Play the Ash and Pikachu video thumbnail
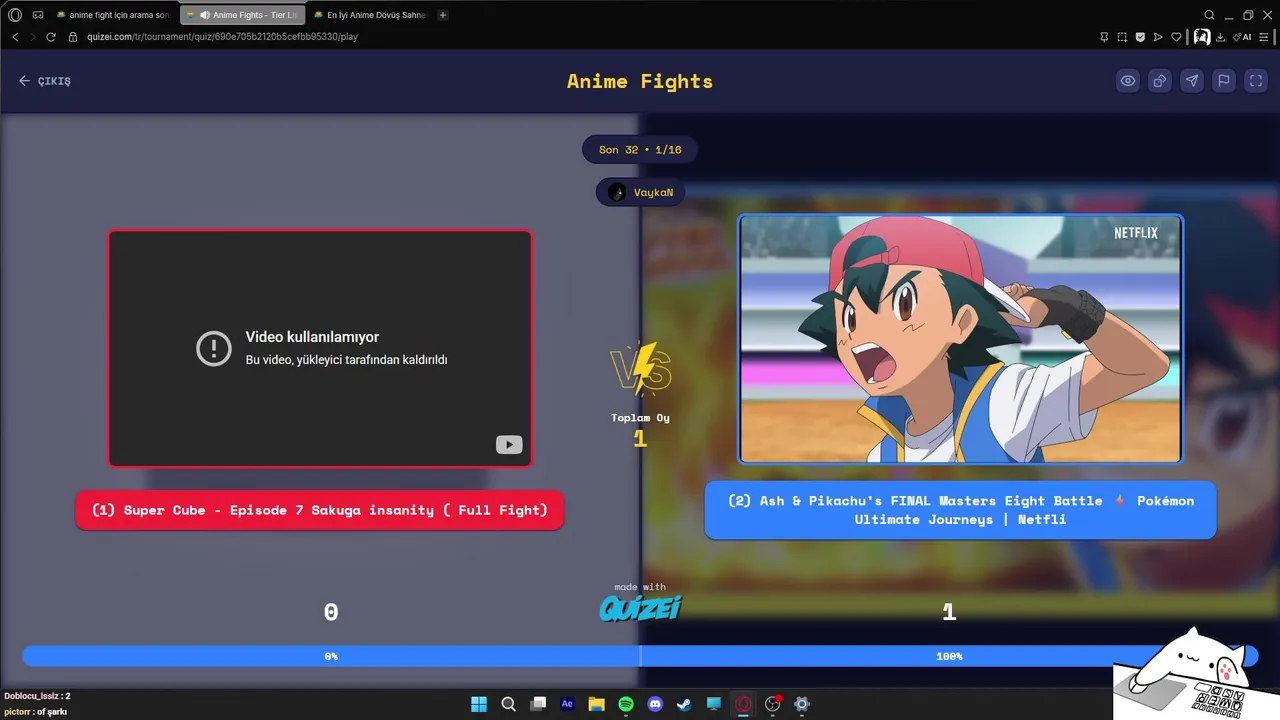This screenshot has height=720, width=1280. pyautogui.click(x=960, y=339)
